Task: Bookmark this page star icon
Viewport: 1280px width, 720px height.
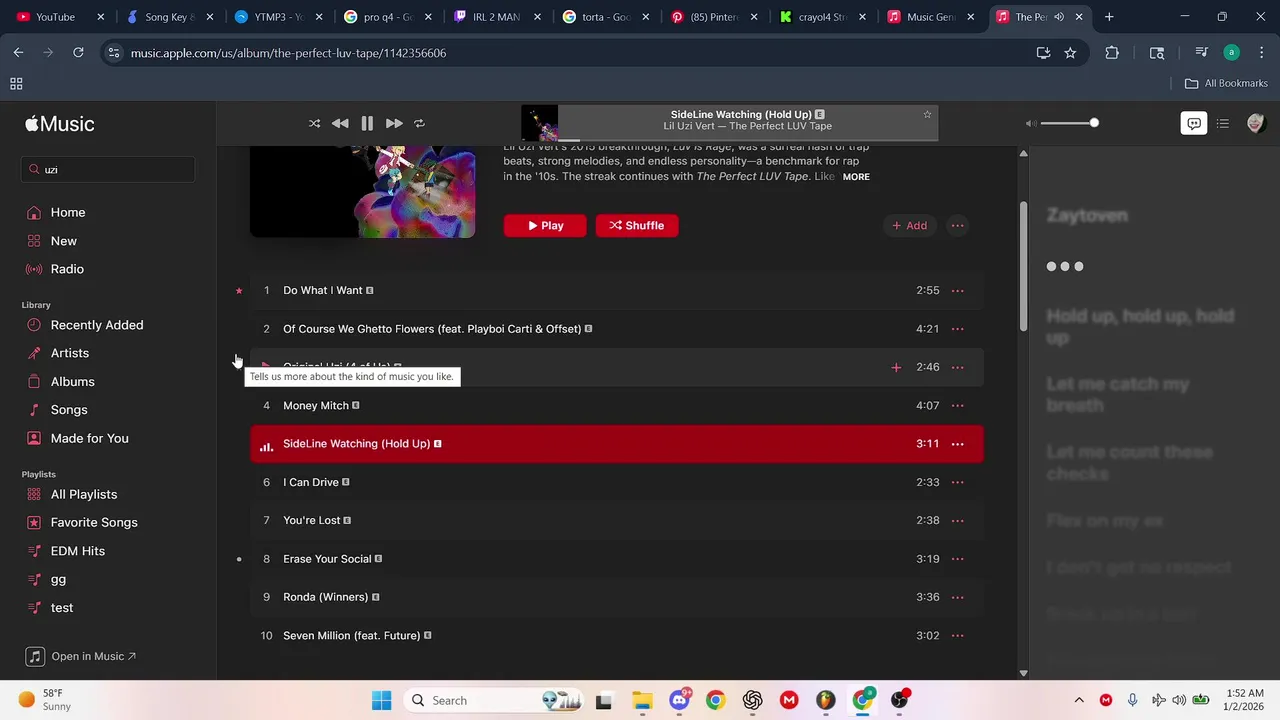Action: coord(1070,53)
